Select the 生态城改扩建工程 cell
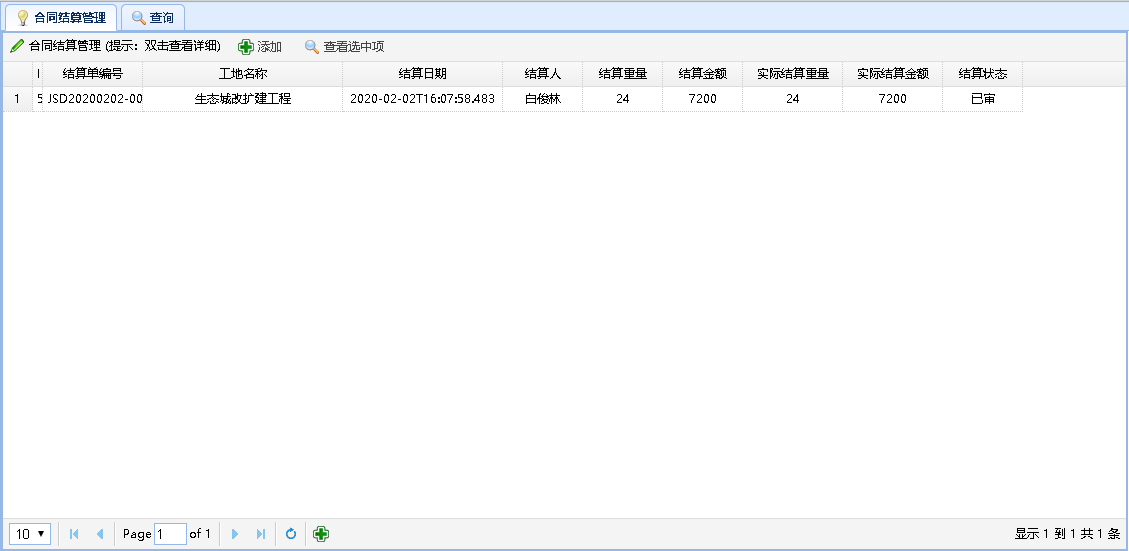Viewport: 1129px width, 551px height. [x=243, y=99]
